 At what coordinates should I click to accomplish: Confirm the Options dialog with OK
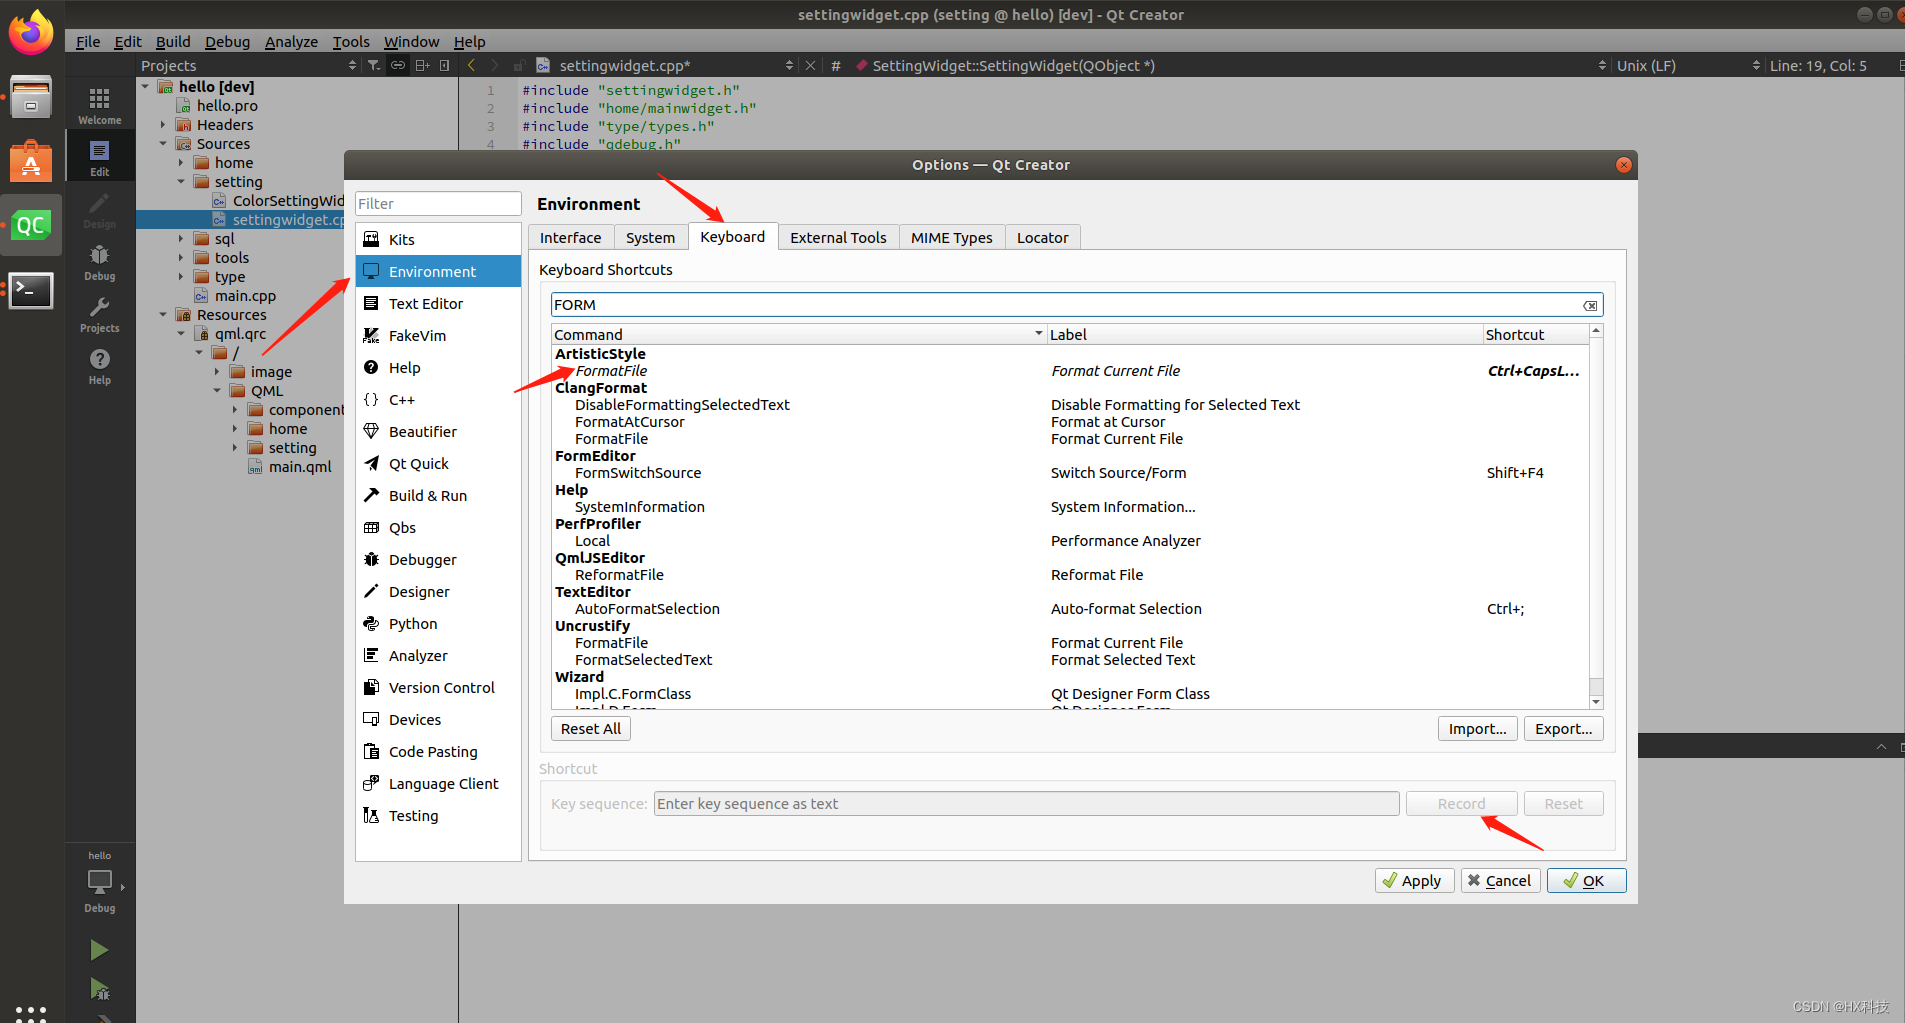(x=1587, y=881)
